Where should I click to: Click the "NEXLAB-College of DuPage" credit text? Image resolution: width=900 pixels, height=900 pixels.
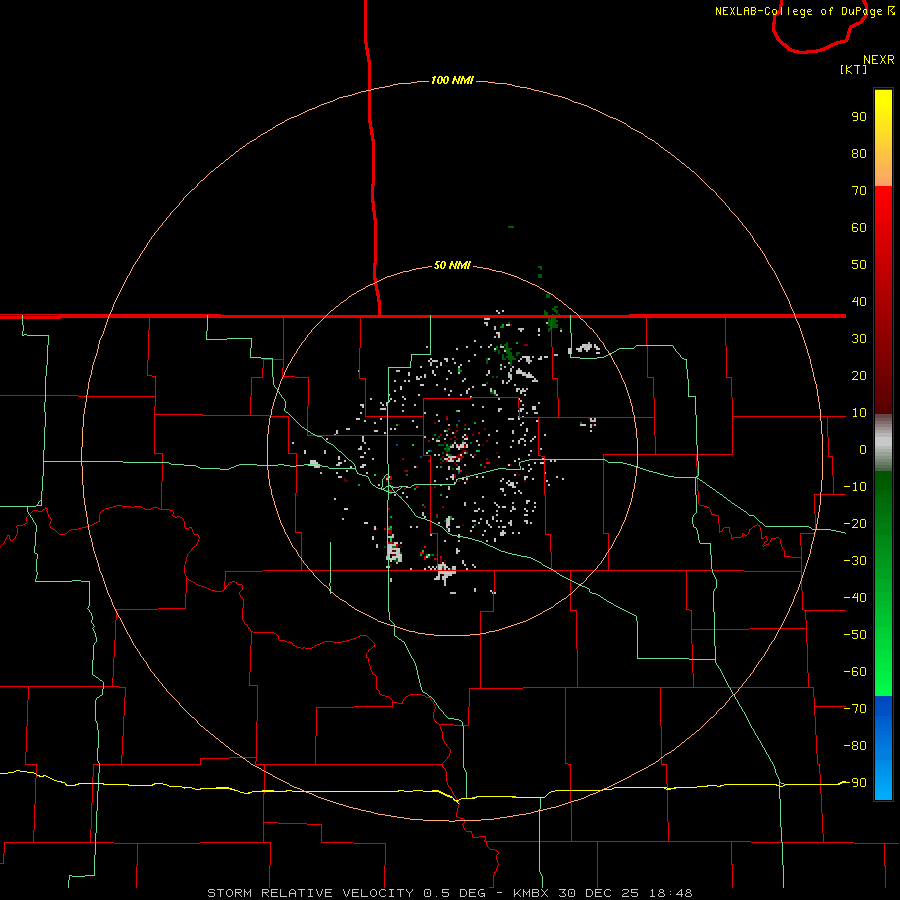[x=798, y=11]
